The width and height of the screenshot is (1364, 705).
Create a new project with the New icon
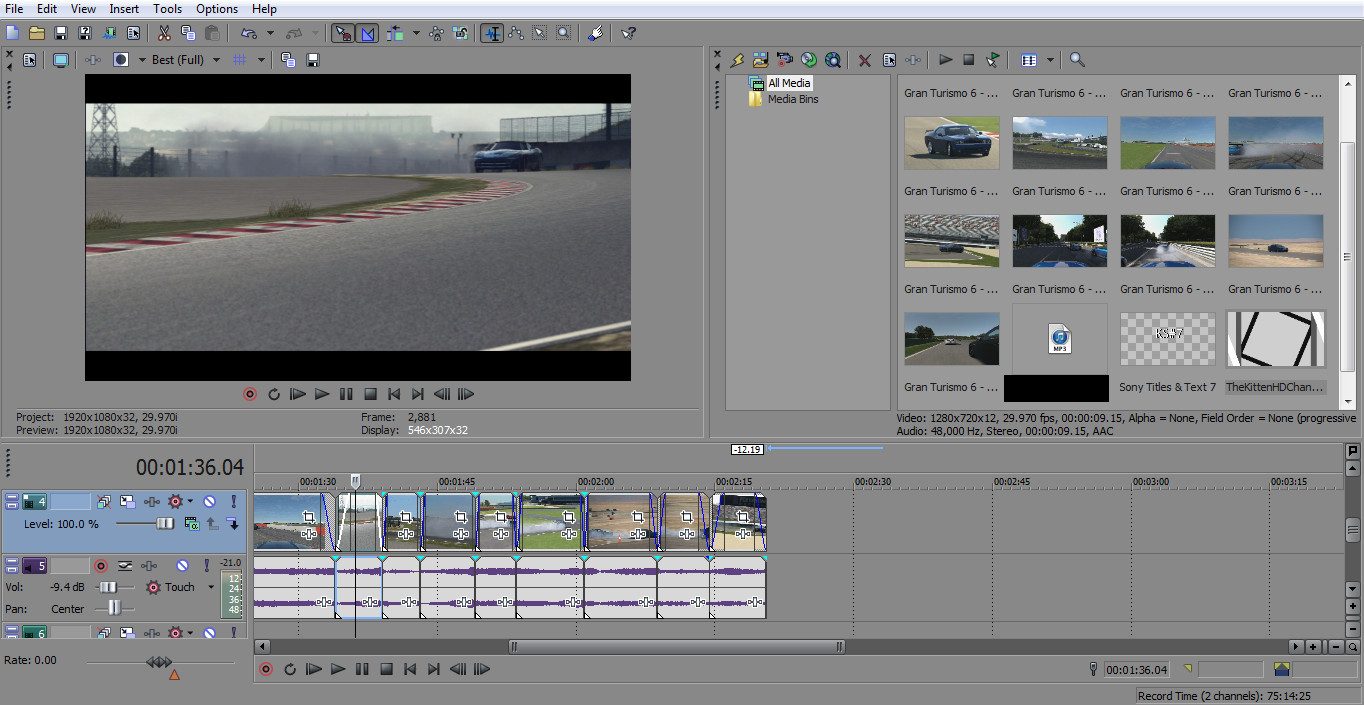[12, 33]
